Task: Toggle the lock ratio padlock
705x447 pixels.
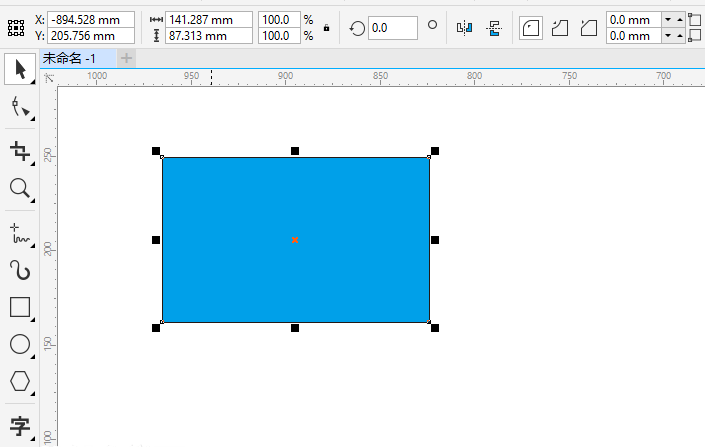Action: [326, 28]
